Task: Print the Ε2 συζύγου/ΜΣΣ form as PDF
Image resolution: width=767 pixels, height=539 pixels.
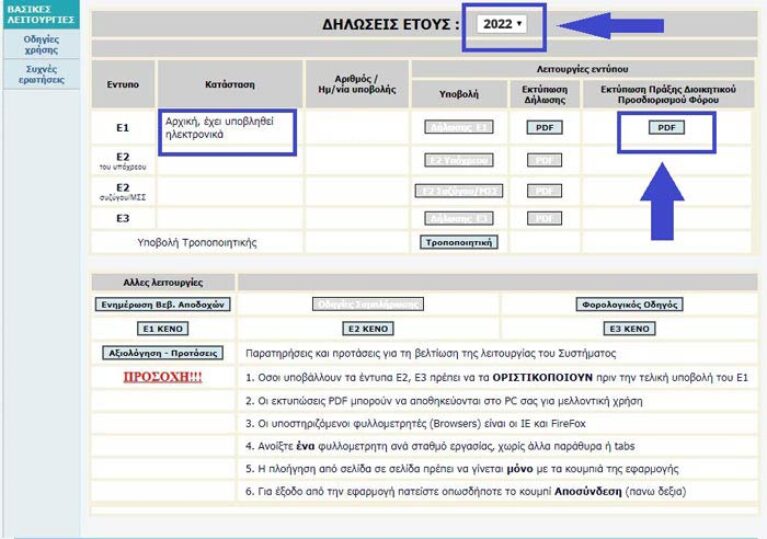Action: point(544,191)
